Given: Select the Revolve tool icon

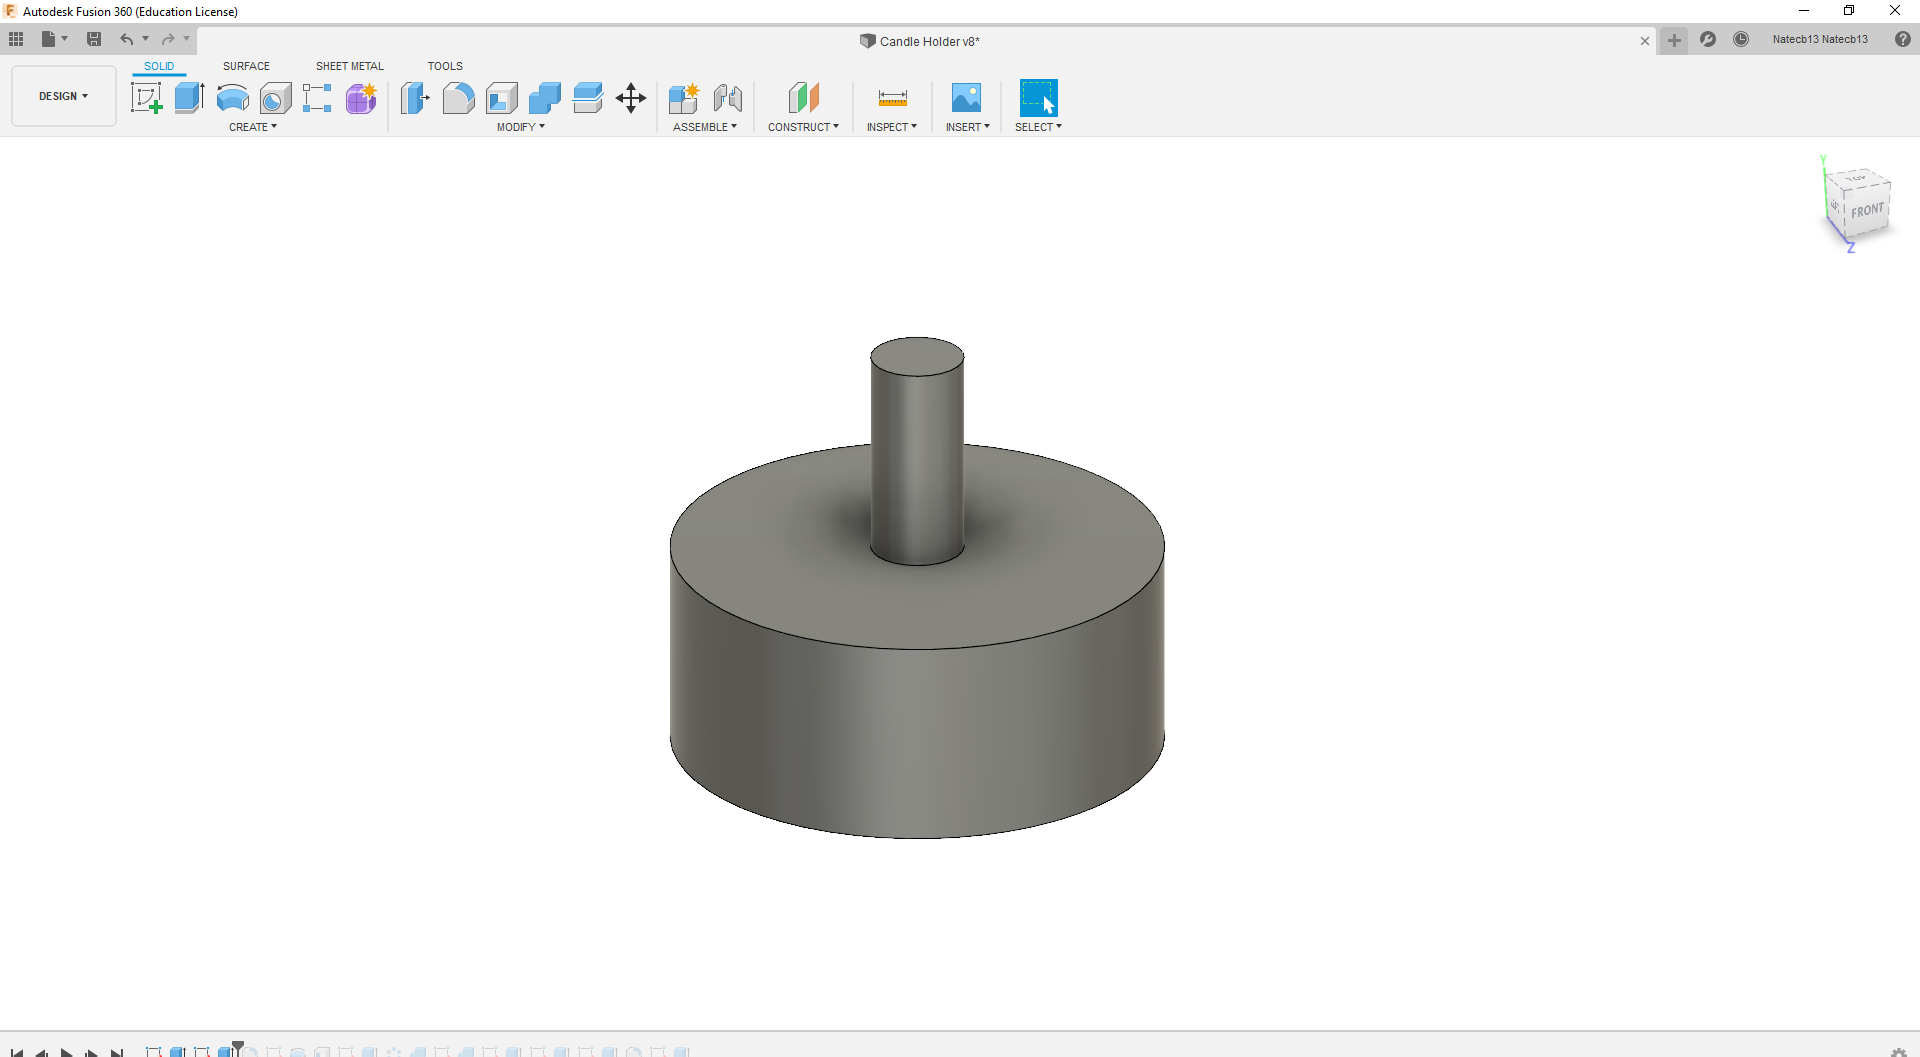Looking at the screenshot, I should (232, 98).
